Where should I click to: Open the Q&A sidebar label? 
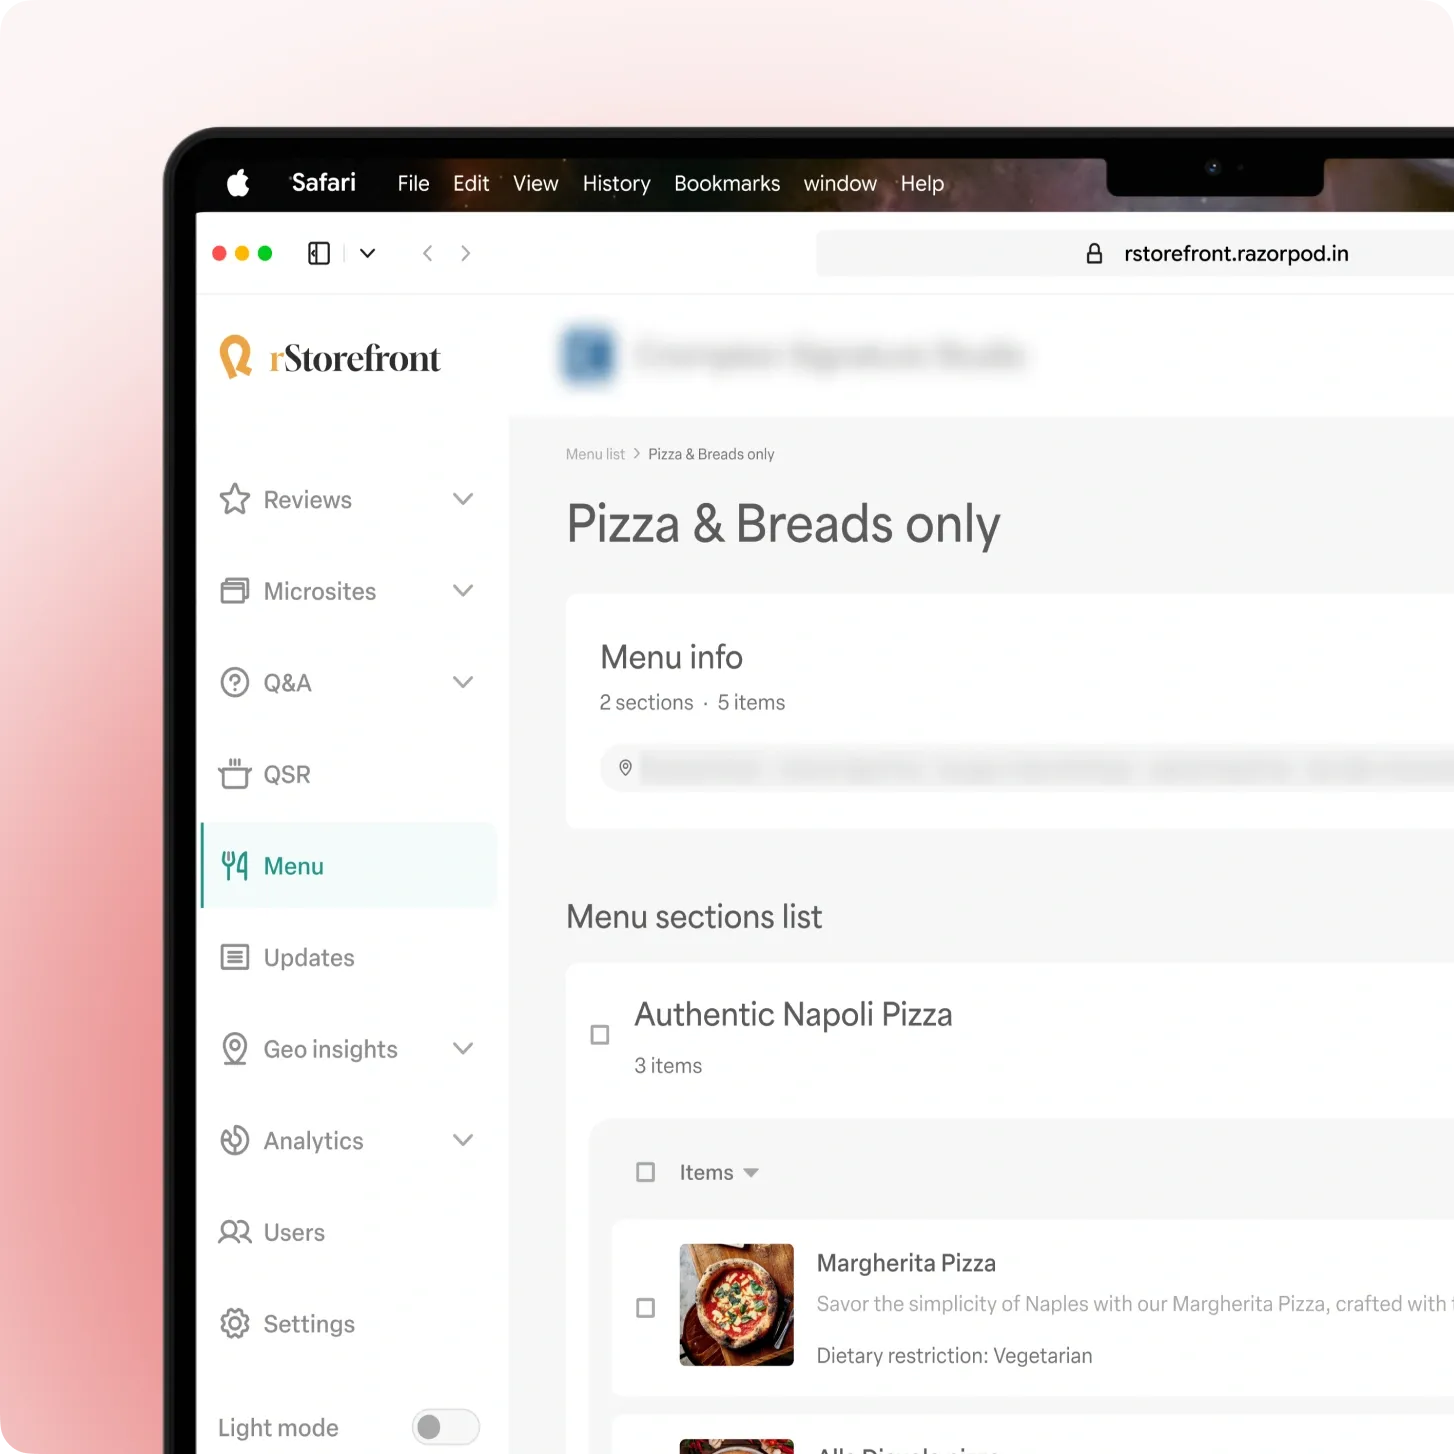click(288, 683)
